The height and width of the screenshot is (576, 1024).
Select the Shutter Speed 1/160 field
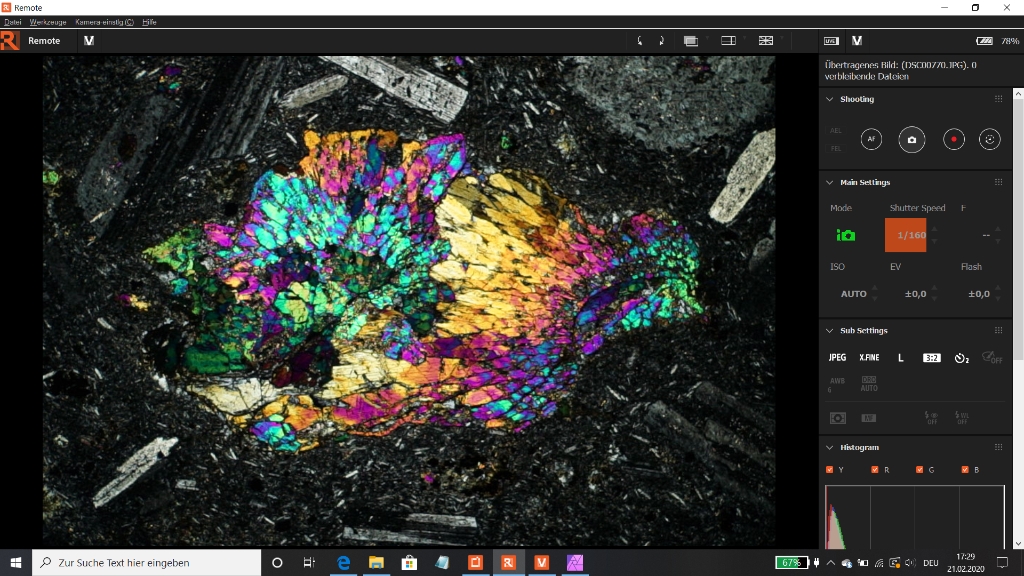[905, 235]
